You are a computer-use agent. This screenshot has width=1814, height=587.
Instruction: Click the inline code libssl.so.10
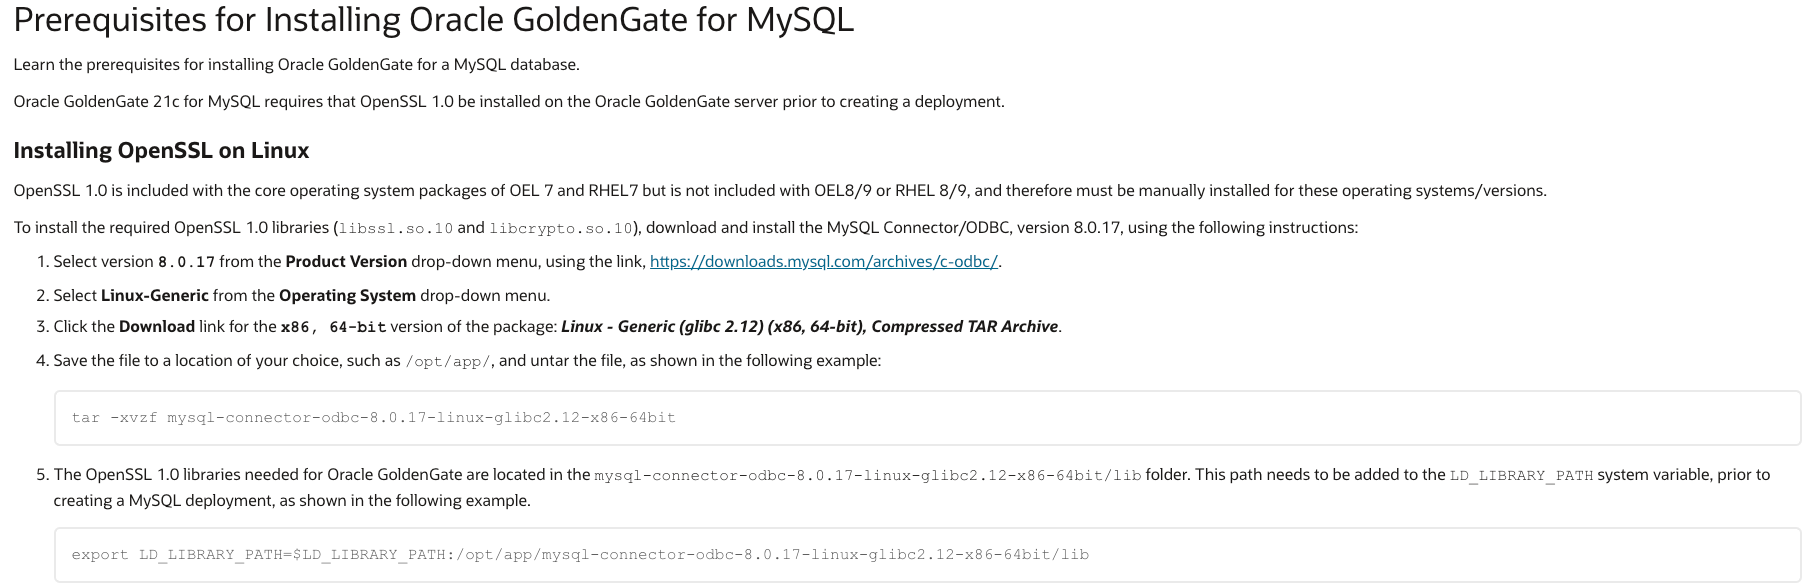(x=396, y=229)
